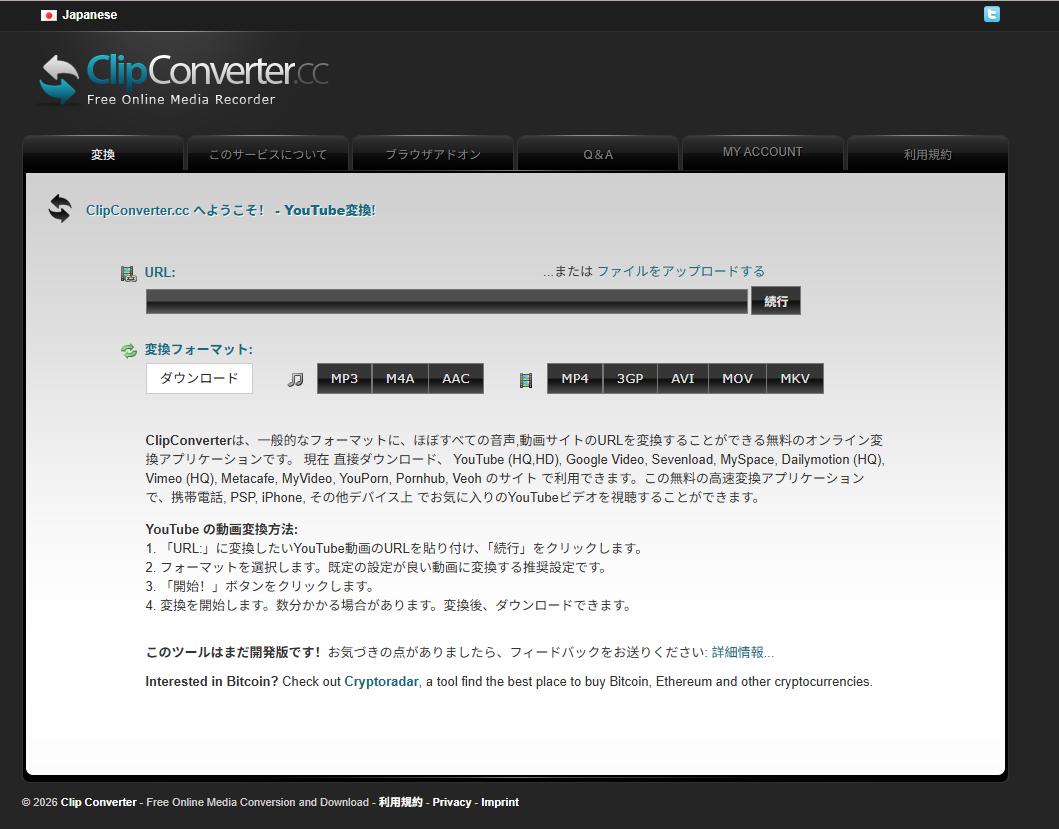Viewport: 1059px width, 829px height.
Task: Click the ダウンロード format button
Action: tap(199, 378)
